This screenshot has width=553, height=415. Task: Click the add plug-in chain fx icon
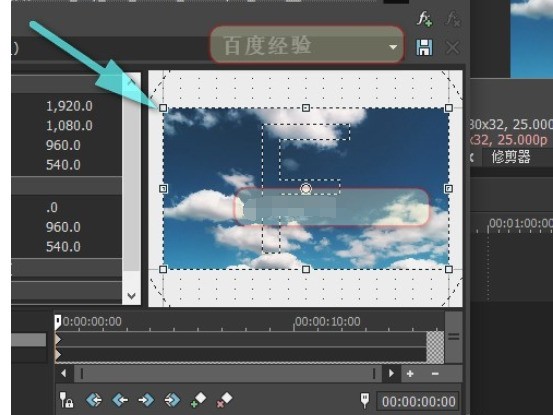coord(424,19)
